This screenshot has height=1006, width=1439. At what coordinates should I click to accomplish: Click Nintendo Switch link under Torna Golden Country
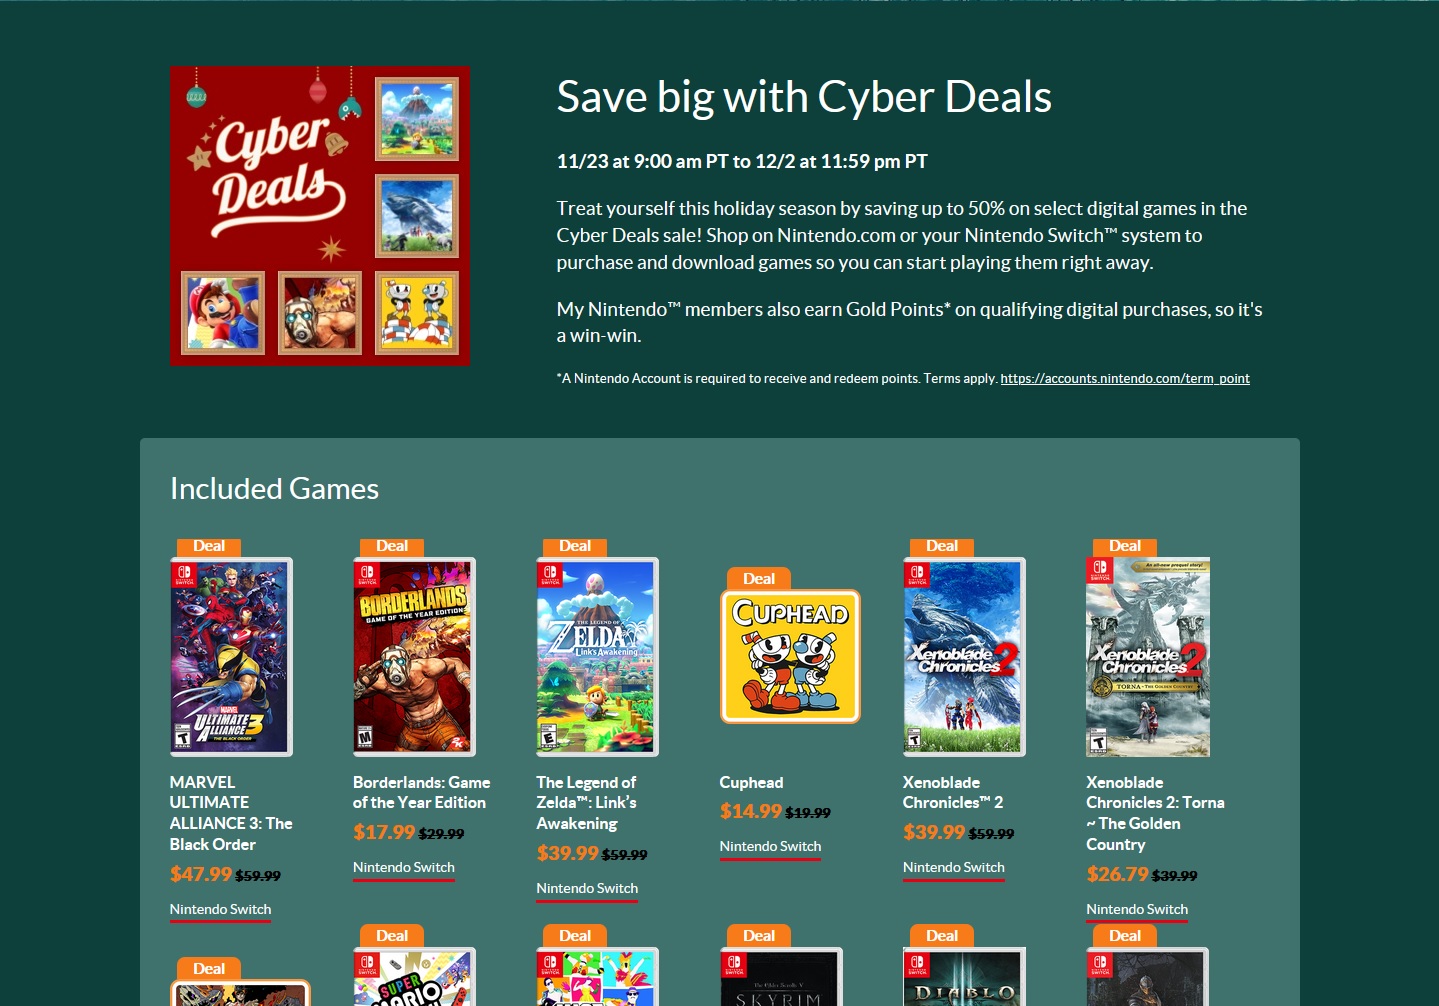1137,909
